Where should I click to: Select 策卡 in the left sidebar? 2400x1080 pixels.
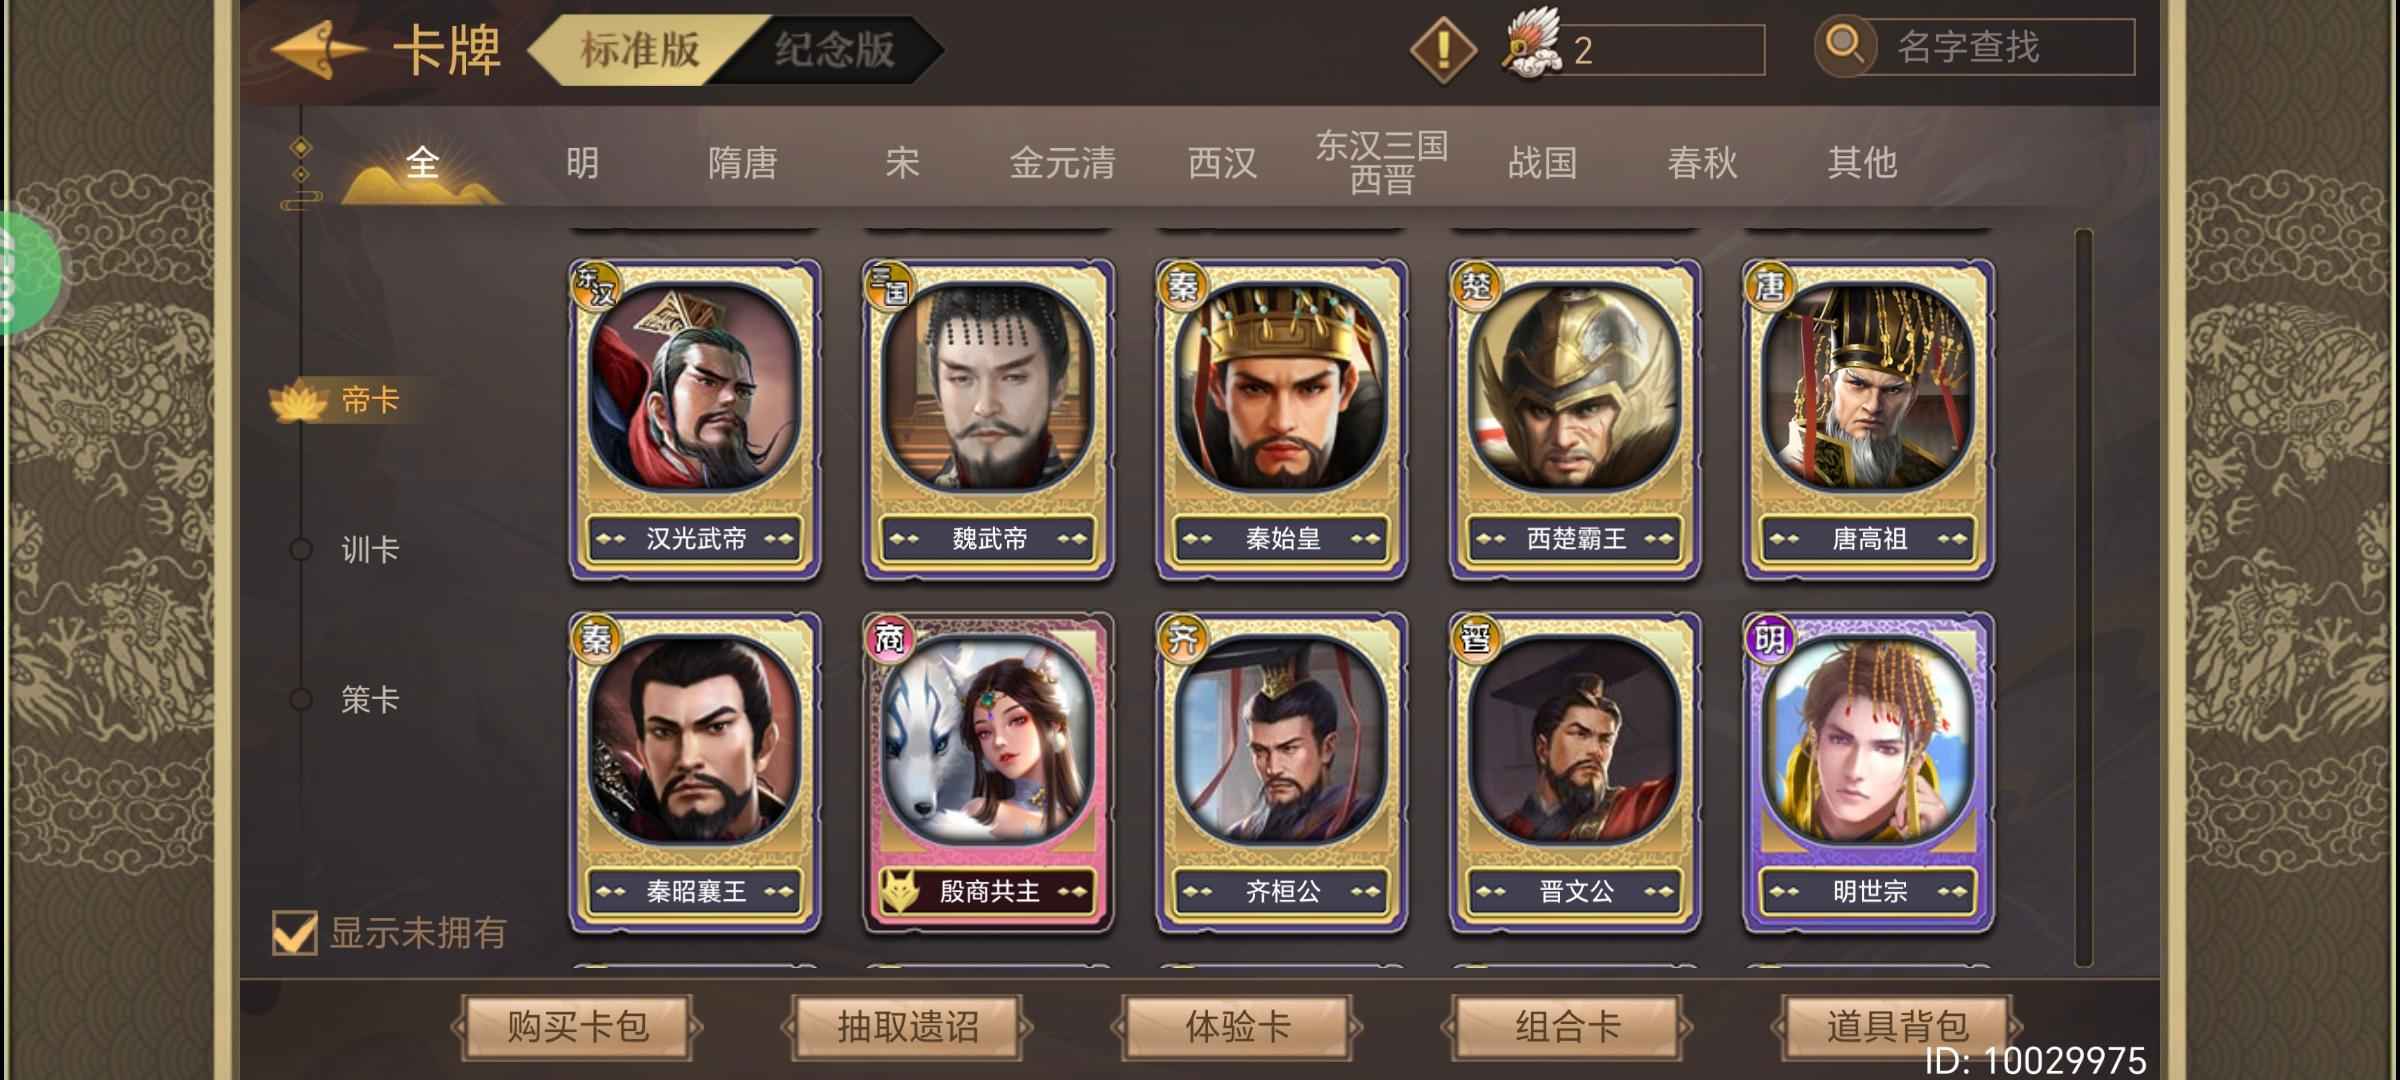coord(369,699)
